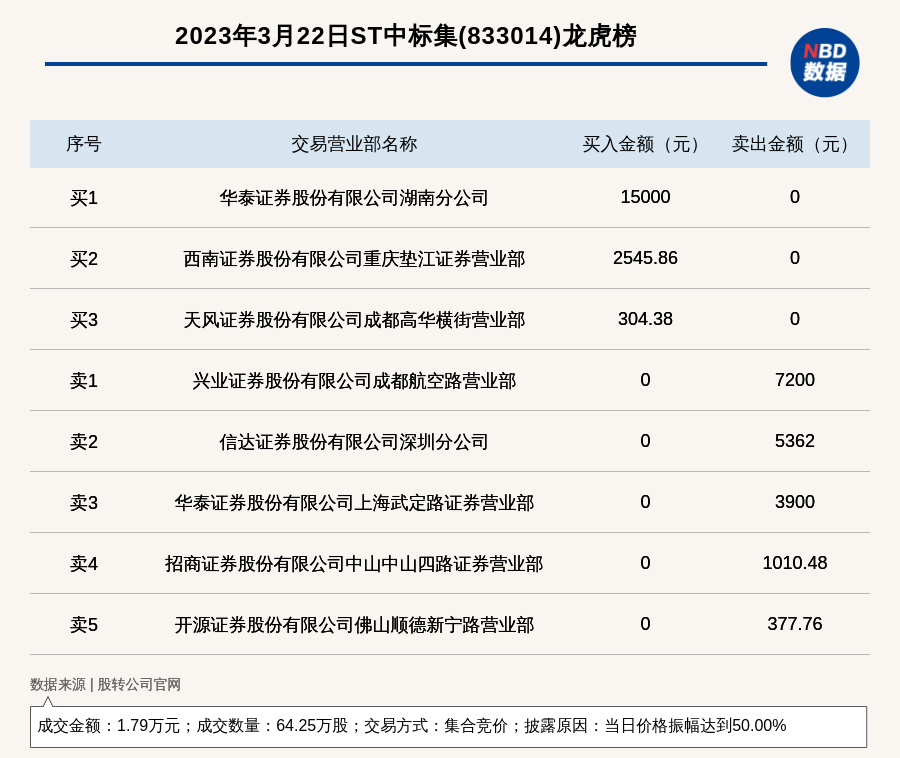Click the 买3 row sell amount 0
Screen dimensions: 900x758
point(794,318)
